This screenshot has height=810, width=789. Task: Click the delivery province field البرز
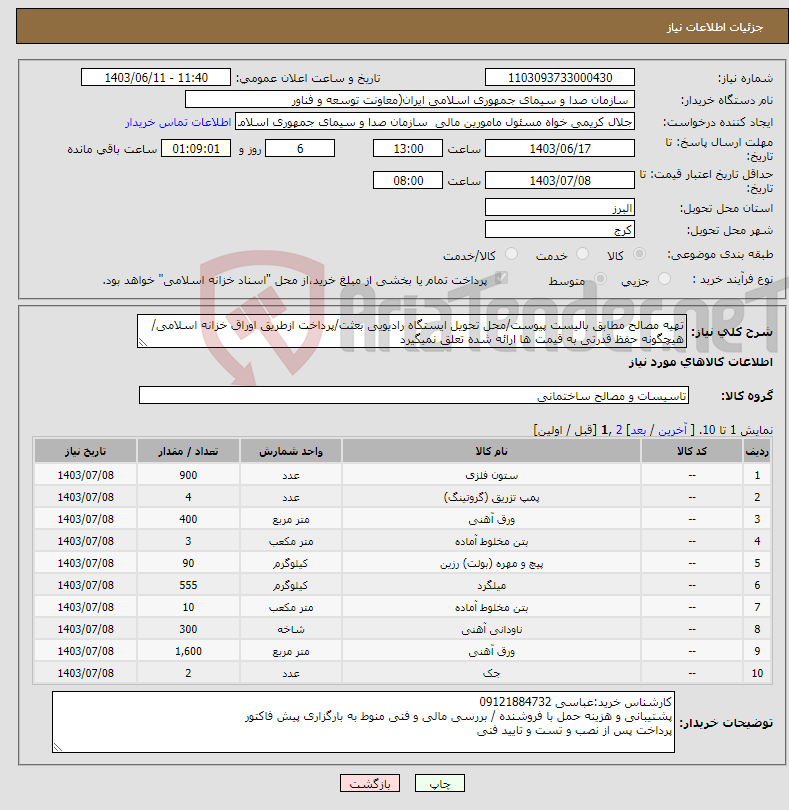(560, 208)
